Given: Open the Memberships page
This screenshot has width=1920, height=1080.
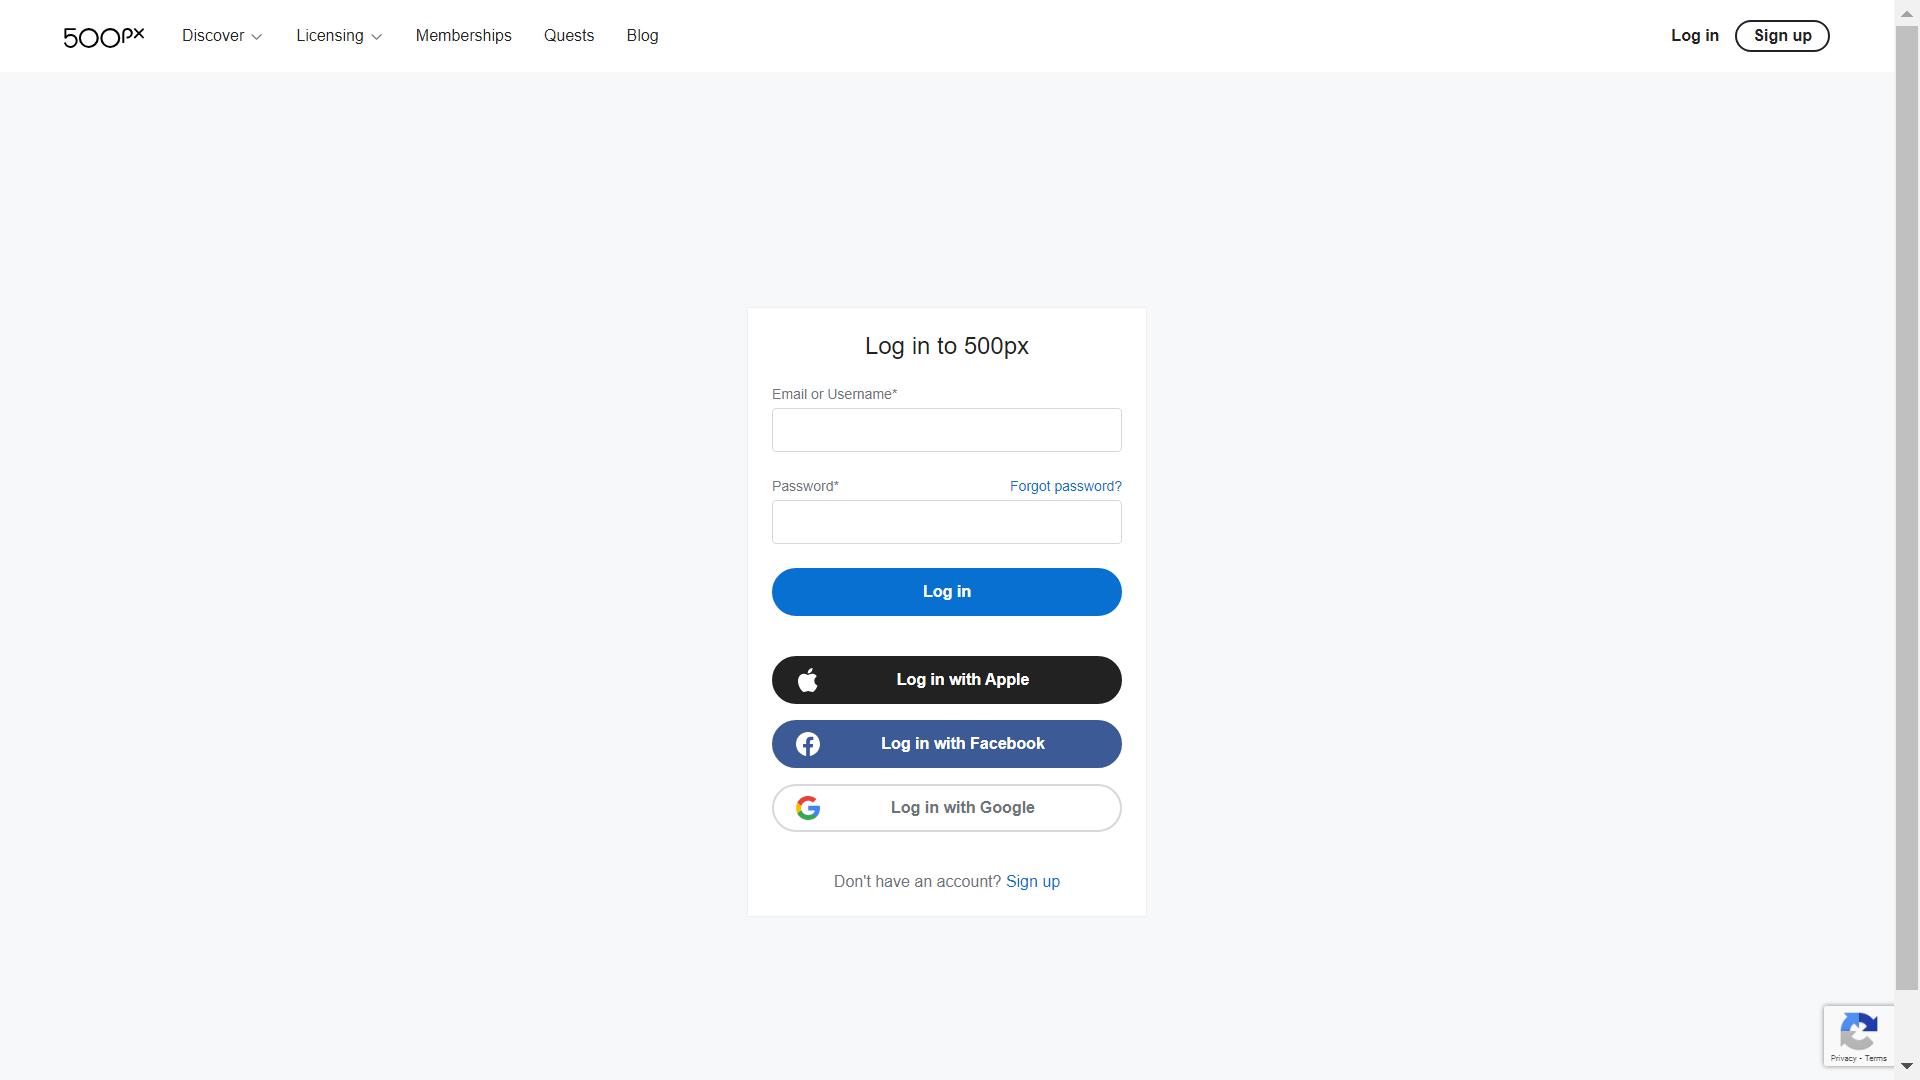Looking at the screenshot, I should tap(463, 36).
